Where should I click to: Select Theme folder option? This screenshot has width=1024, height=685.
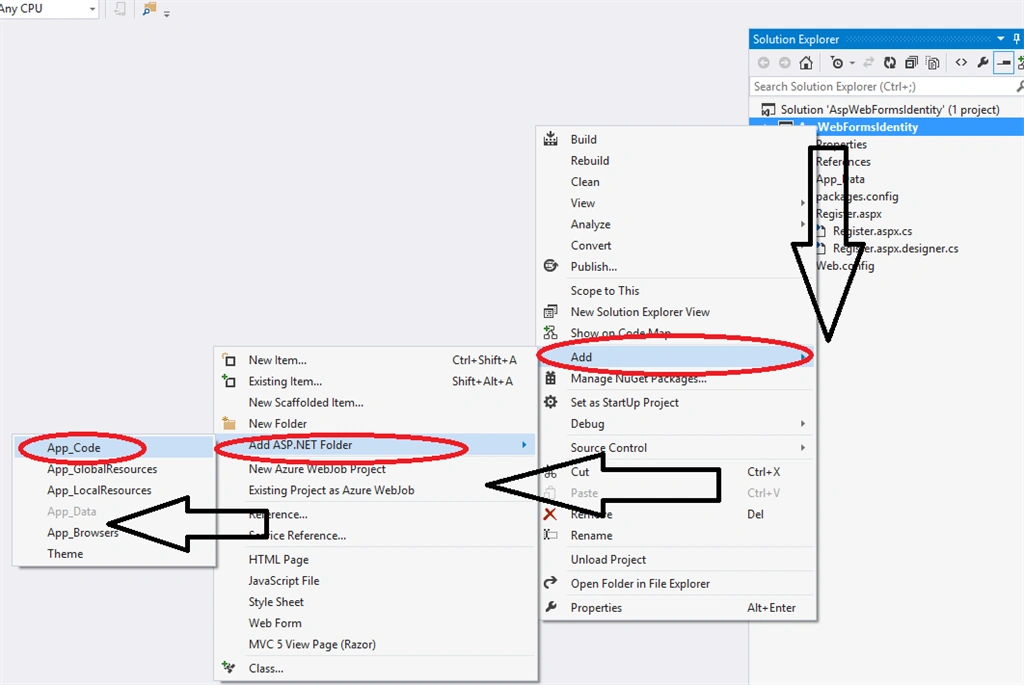pyautogui.click(x=114, y=553)
